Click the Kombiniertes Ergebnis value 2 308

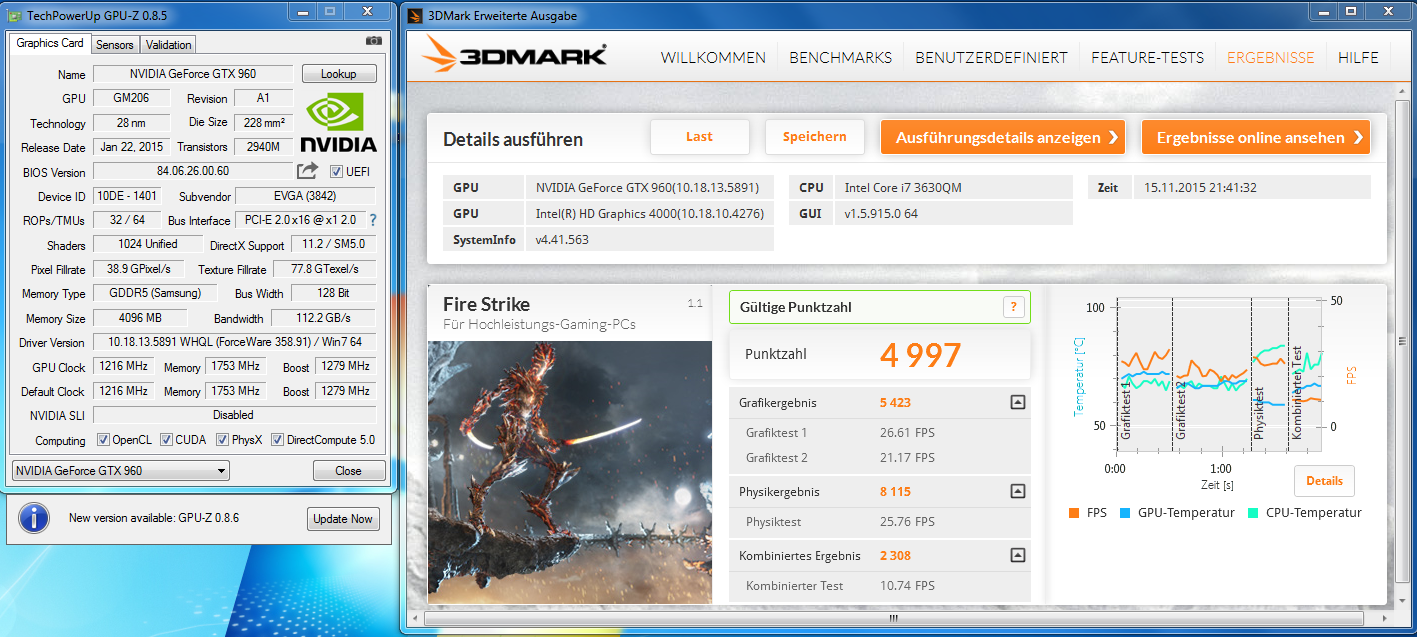click(895, 556)
